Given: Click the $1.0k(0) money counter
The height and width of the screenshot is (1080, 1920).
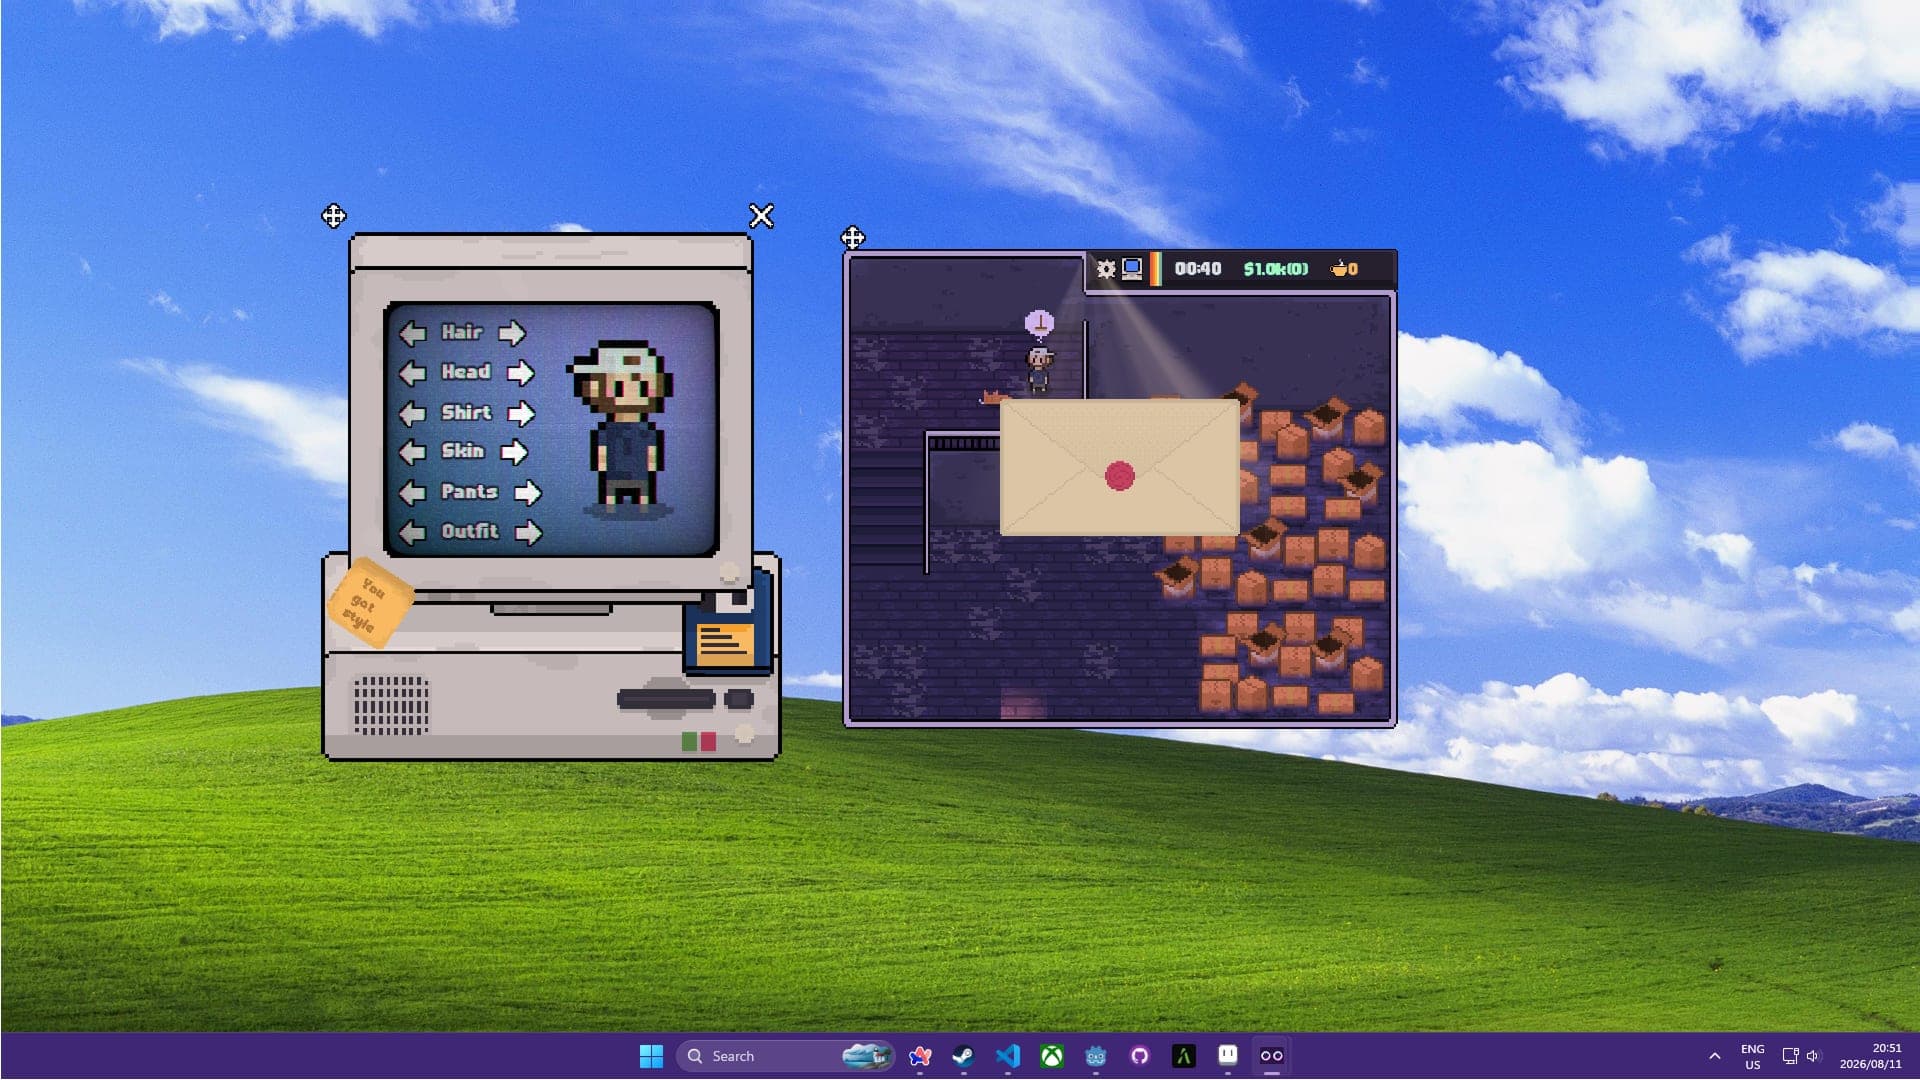Looking at the screenshot, I should [x=1276, y=269].
